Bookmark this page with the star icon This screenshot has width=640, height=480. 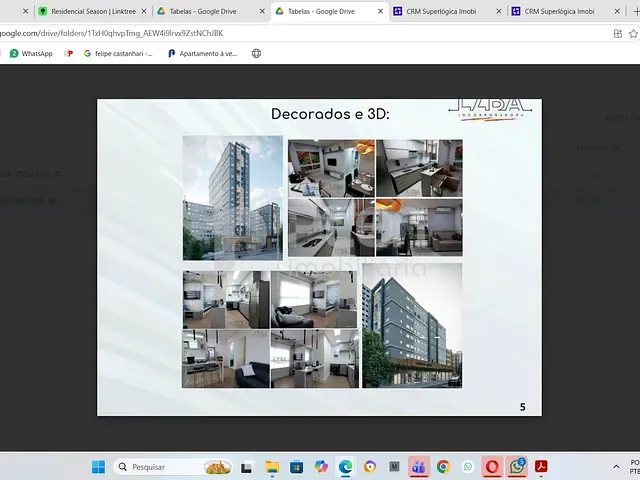[633, 33]
